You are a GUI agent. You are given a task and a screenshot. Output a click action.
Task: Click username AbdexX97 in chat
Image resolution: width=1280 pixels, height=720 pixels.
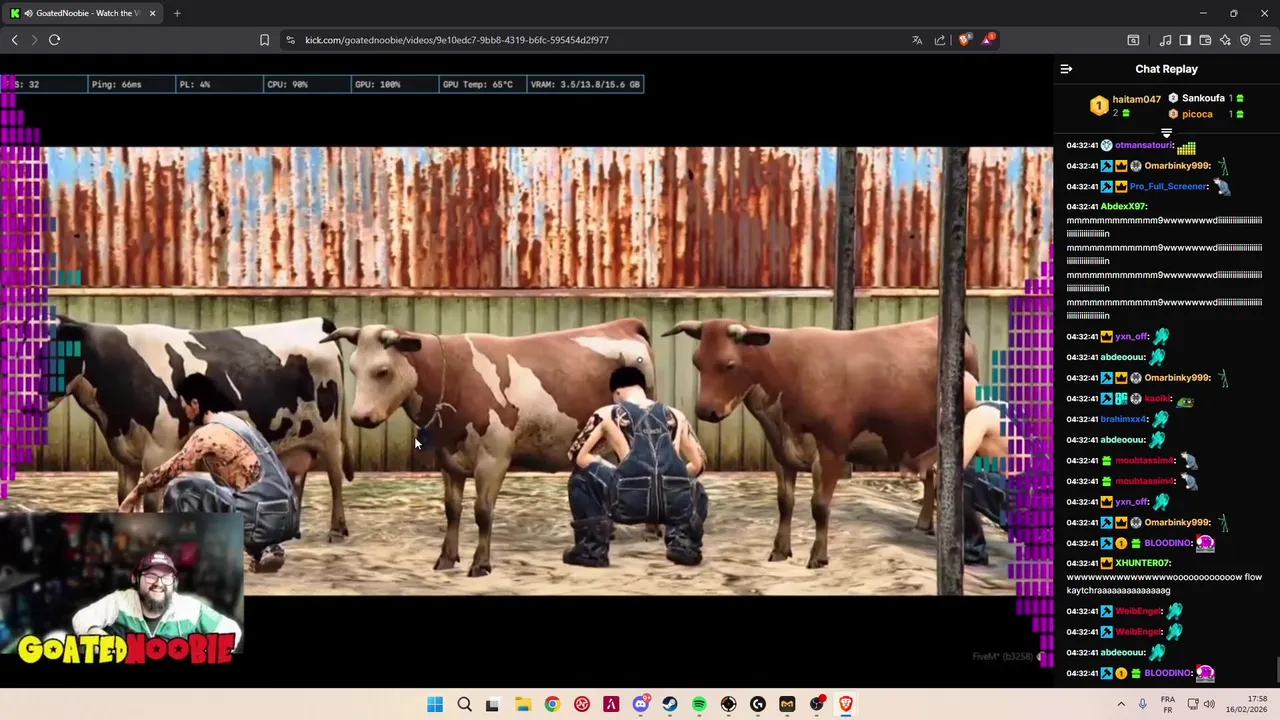[1124, 207]
